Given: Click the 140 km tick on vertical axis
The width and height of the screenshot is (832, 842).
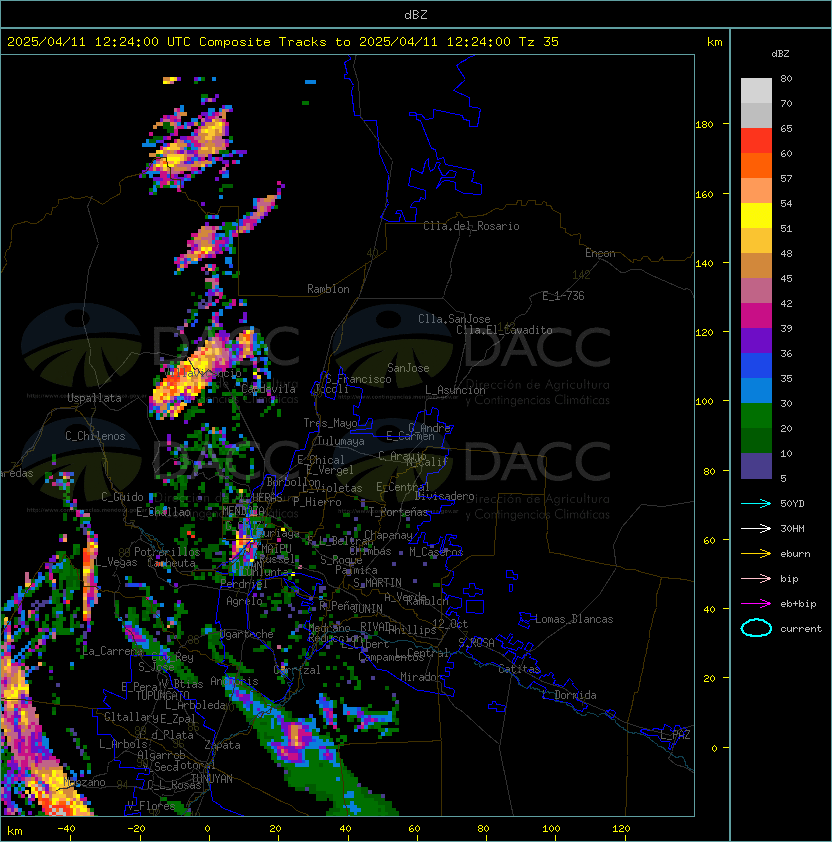Looking at the screenshot, I should pos(704,263).
